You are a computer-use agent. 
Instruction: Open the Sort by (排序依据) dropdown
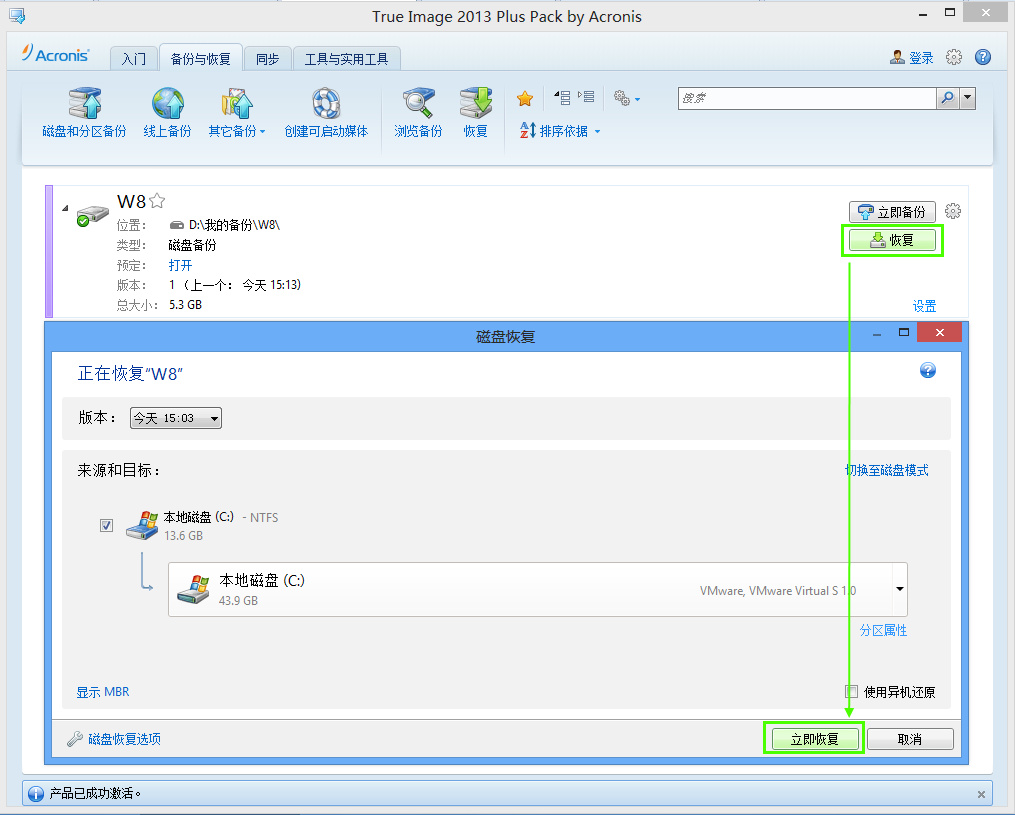tap(560, 131)
